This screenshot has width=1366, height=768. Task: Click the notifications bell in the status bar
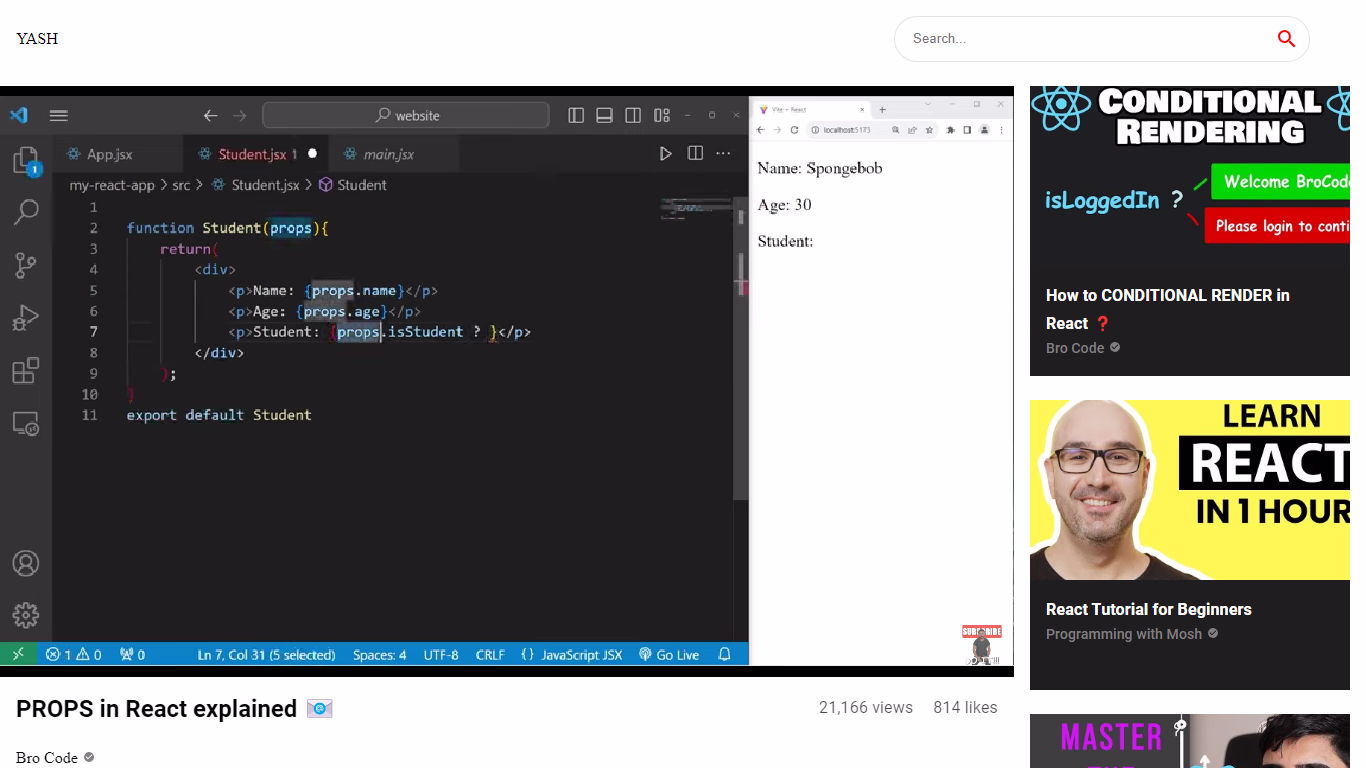coord(725,655)
